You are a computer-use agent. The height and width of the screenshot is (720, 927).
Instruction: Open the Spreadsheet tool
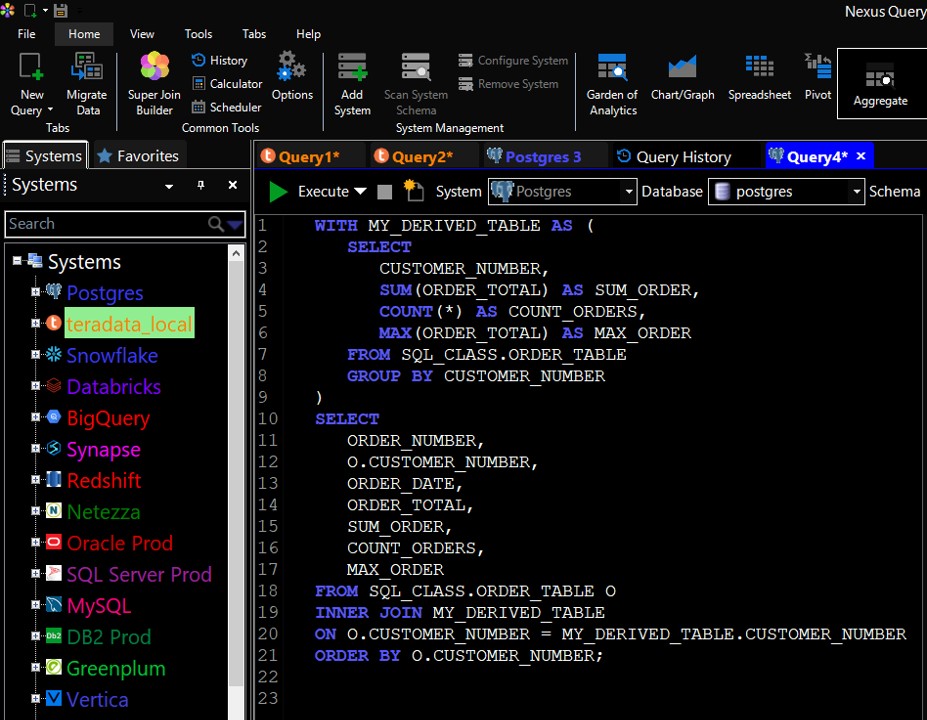coord(759,78)
